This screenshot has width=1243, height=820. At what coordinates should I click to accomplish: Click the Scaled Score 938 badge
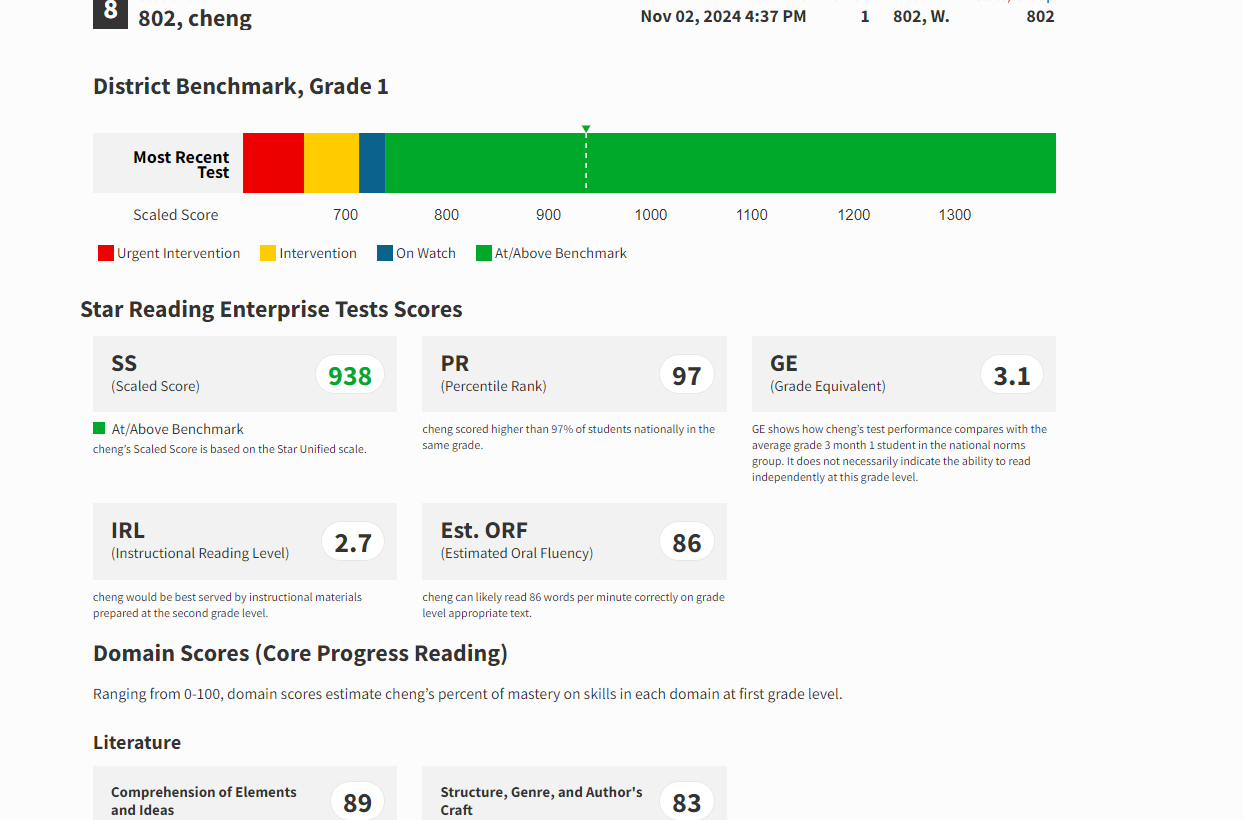tap(350, 375)
